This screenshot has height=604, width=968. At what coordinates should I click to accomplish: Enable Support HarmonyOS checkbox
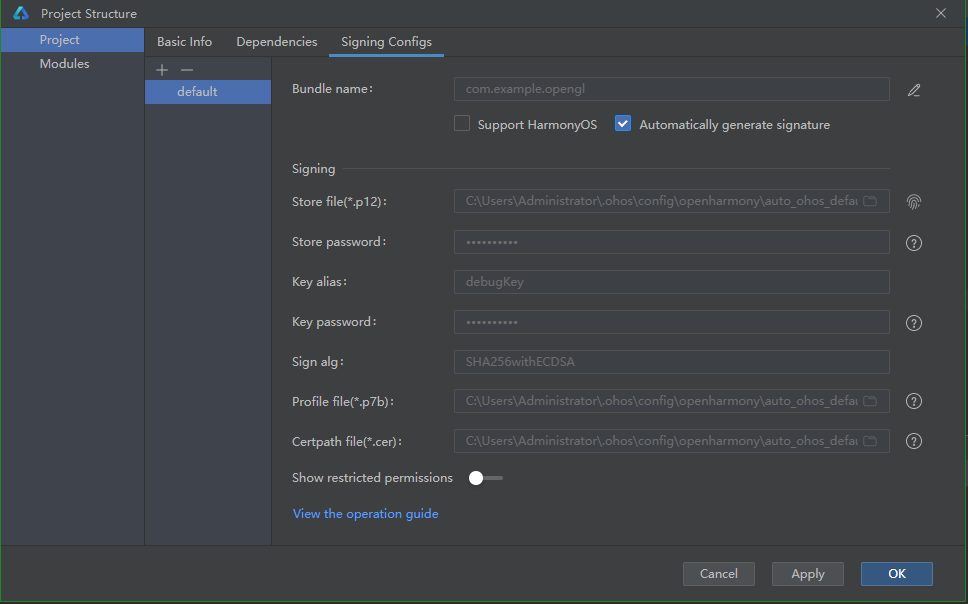[462, 124]
